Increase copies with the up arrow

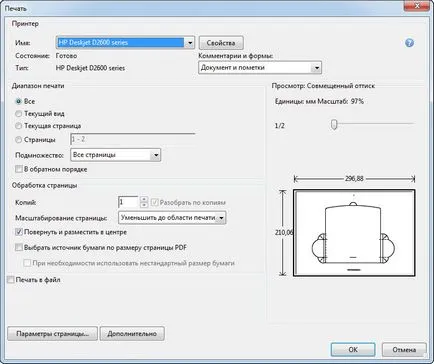pos(144,199)
